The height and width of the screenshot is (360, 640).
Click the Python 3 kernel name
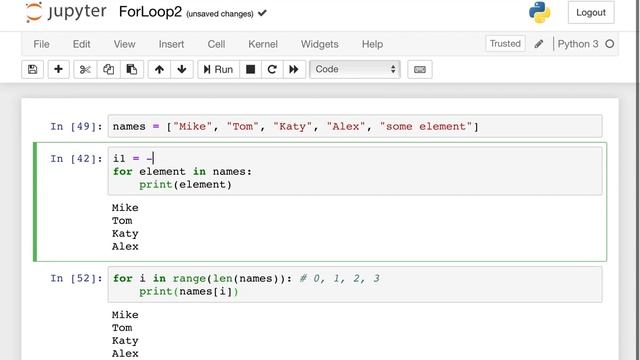578,44
